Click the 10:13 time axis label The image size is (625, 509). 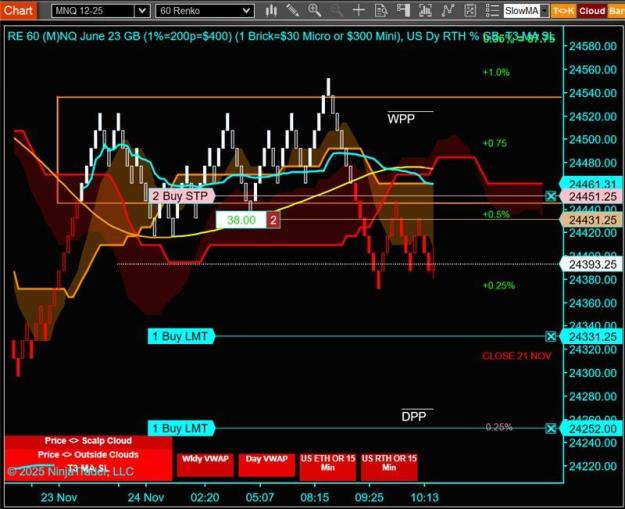click(425, 497)
